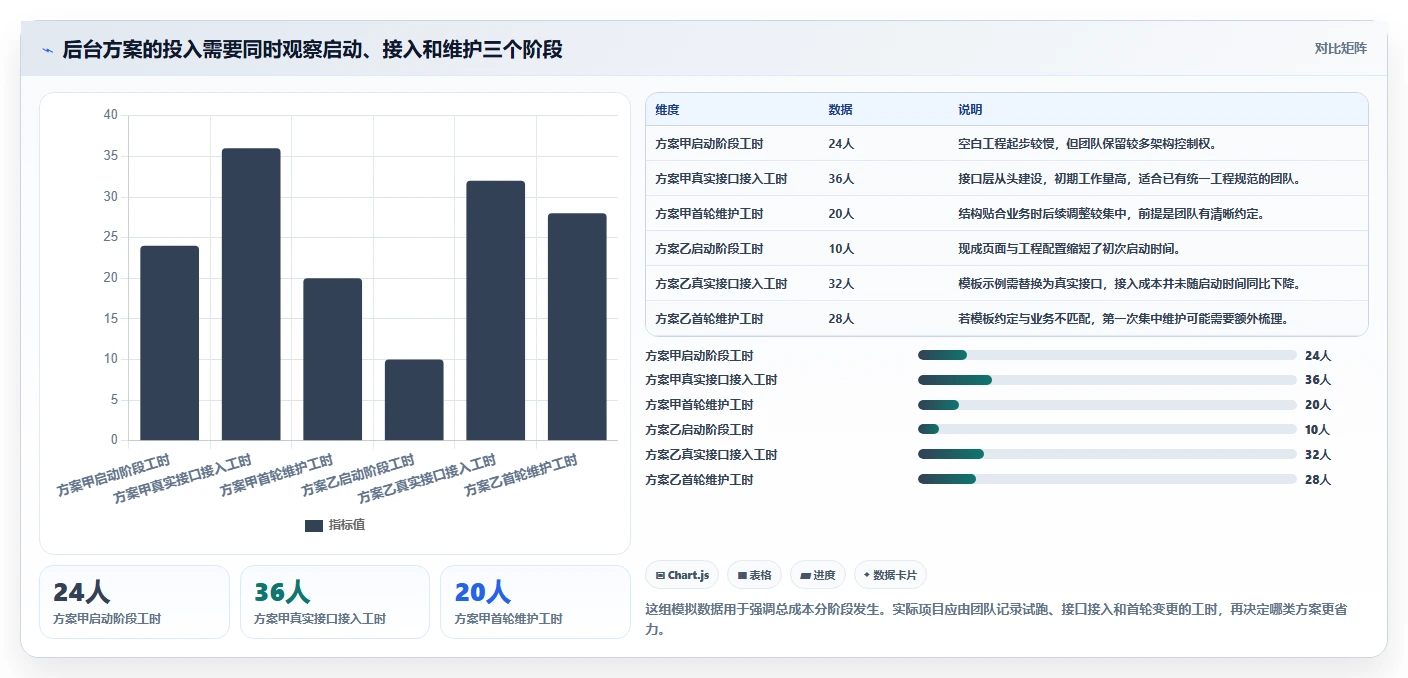This screenshot has width=1408, height=678.
Task: Click the 数据卡片 tag chip
Action: (890, 575)
